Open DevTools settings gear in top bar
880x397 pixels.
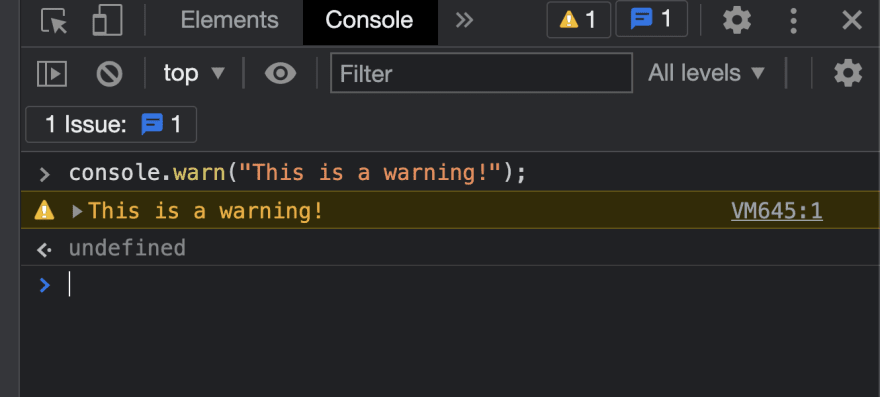(x=737, y=21)
